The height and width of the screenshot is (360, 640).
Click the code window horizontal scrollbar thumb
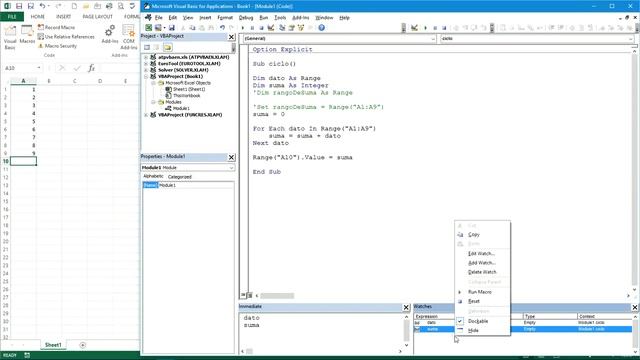(277, 296)
